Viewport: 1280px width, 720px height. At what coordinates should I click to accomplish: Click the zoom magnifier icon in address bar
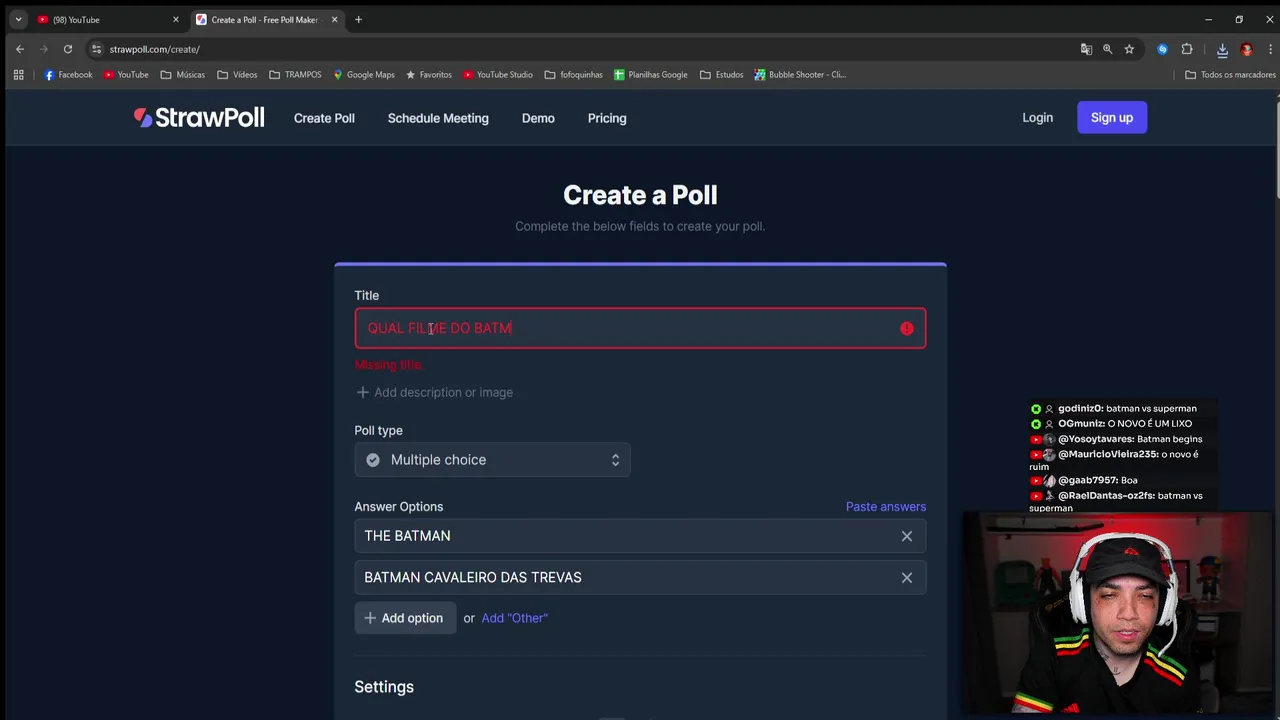(1107, 49)
